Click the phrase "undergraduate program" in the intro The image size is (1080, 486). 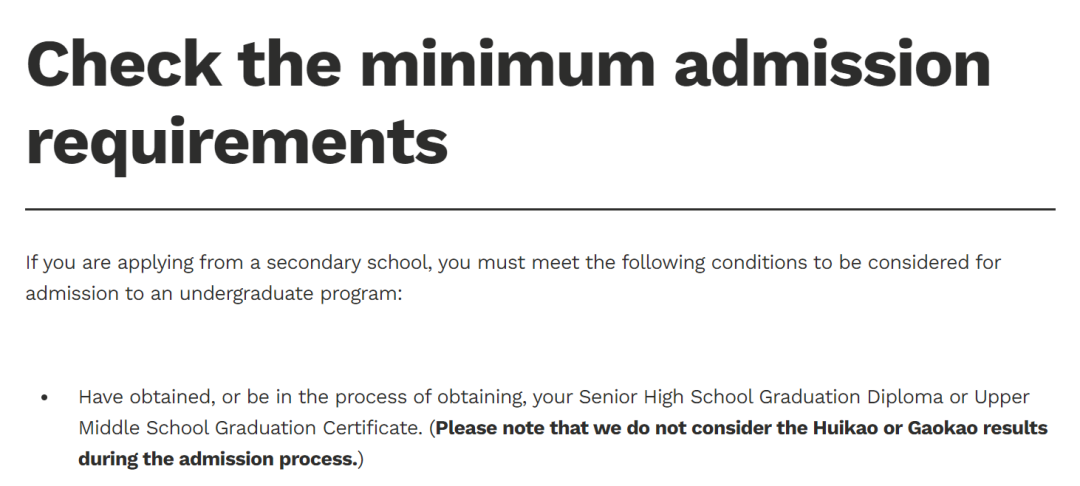click(298, 295)
